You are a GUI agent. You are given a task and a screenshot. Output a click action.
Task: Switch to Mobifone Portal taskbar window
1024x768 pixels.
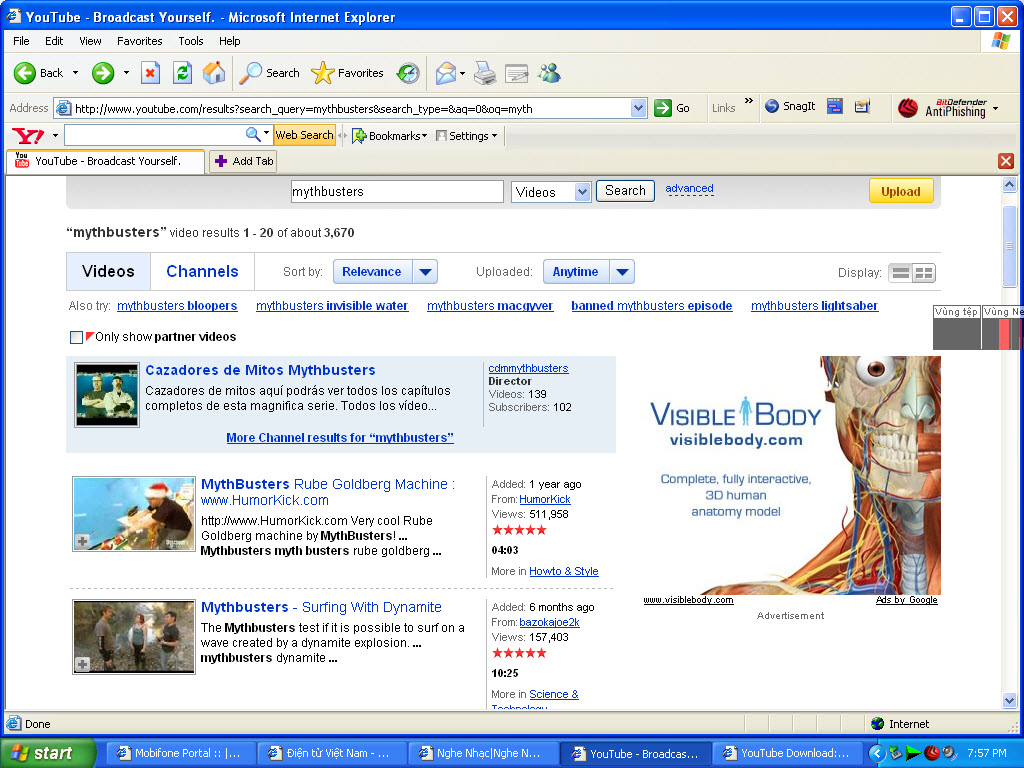point(180,753)
